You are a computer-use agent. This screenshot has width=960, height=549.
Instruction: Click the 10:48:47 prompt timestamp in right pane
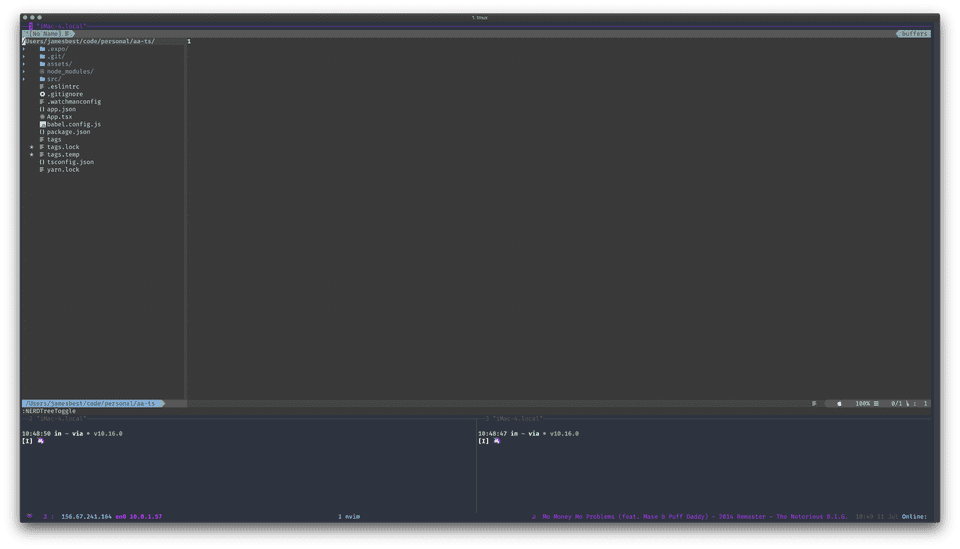[x=492, y=433]
